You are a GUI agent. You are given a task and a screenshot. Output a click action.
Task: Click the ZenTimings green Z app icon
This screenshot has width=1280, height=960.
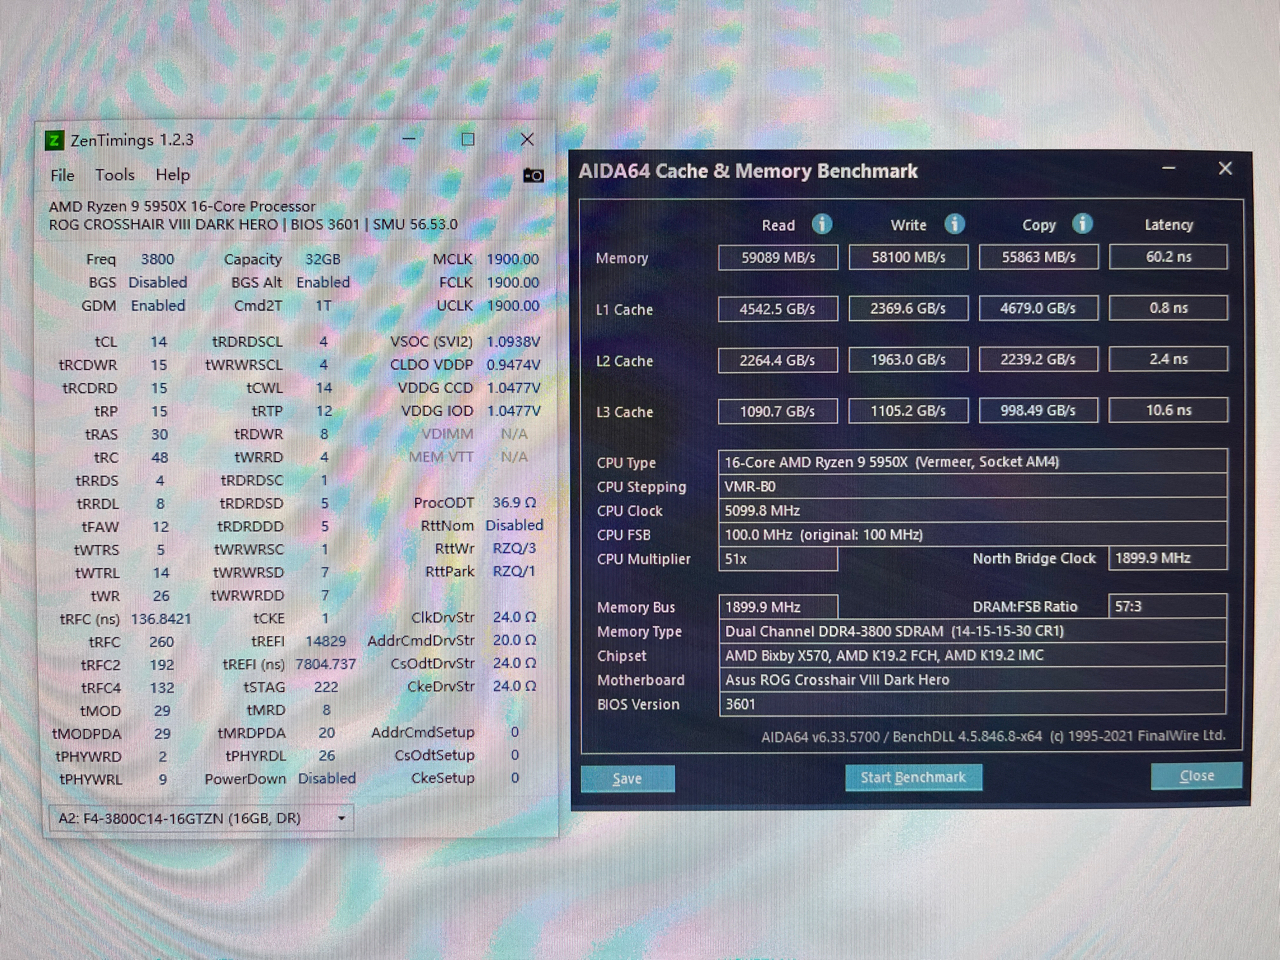point(55,140)
